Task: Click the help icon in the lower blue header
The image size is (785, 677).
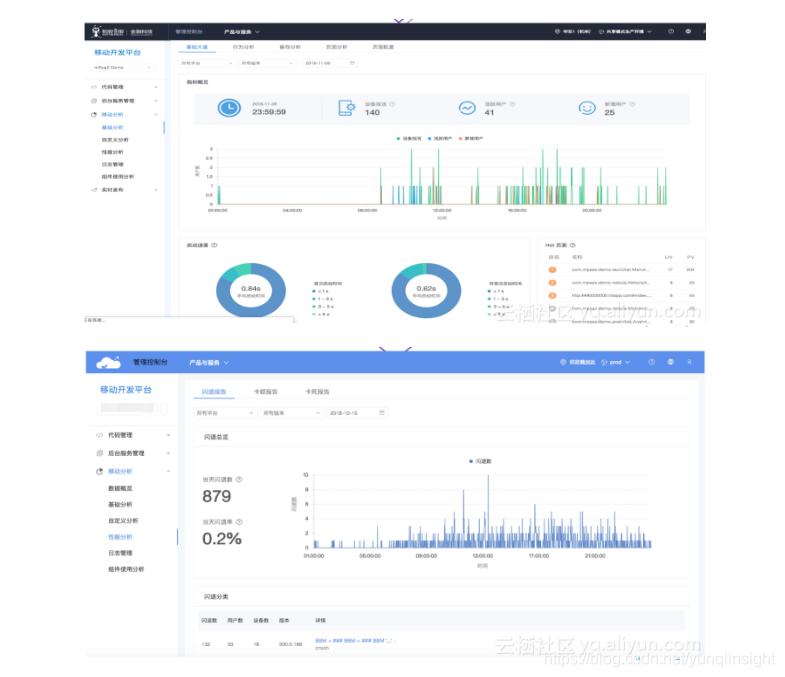Action: (x=651, y=362)
